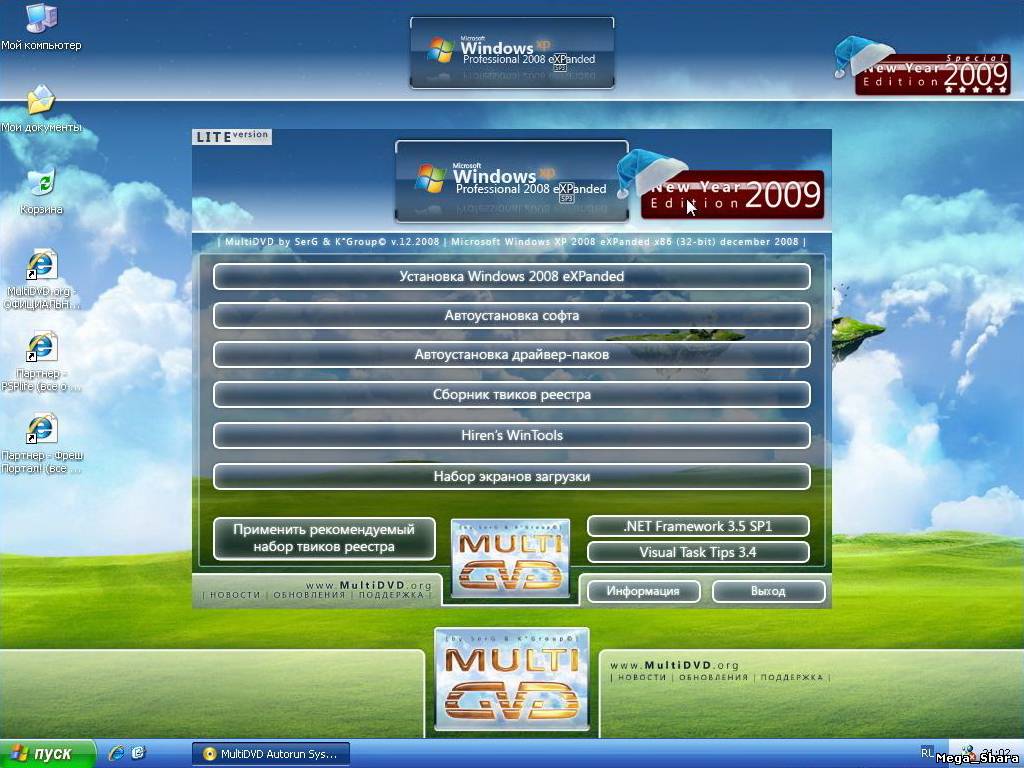Select Автоустановка драйвер-паков
This screenshot has width=1024, height=768.
[511, 355]
